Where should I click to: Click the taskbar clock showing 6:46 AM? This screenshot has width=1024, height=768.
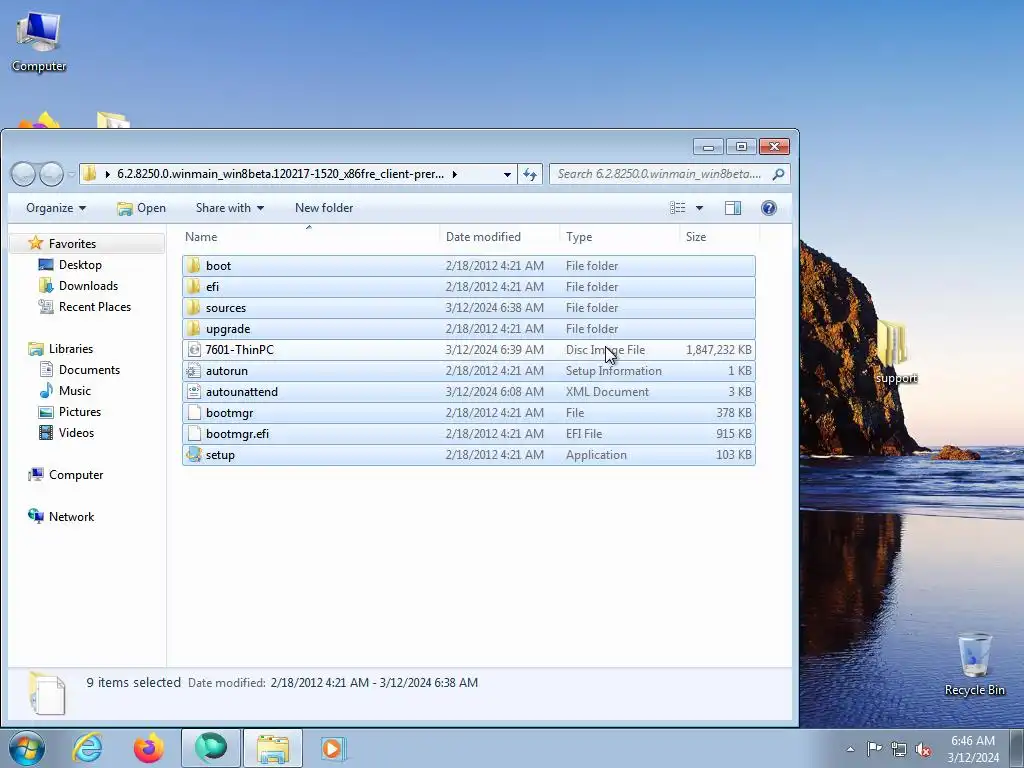972,749
